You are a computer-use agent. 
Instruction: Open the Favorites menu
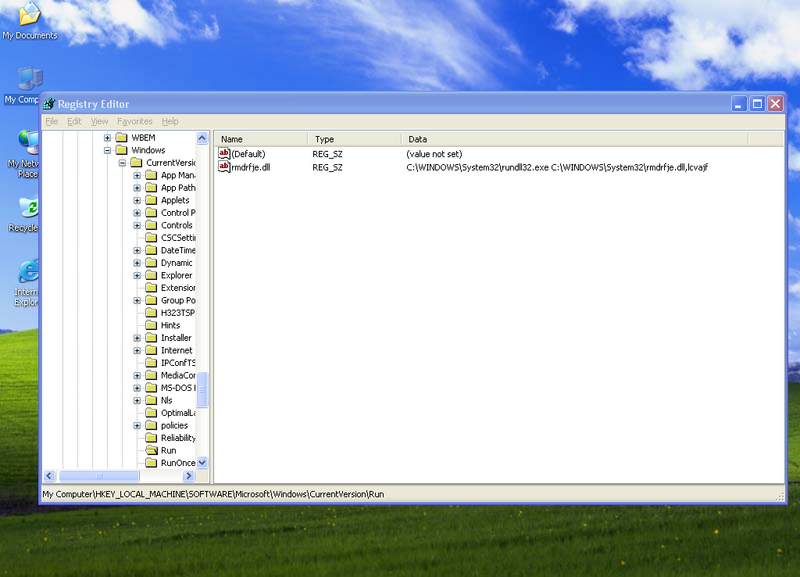[x=135, y=121]
